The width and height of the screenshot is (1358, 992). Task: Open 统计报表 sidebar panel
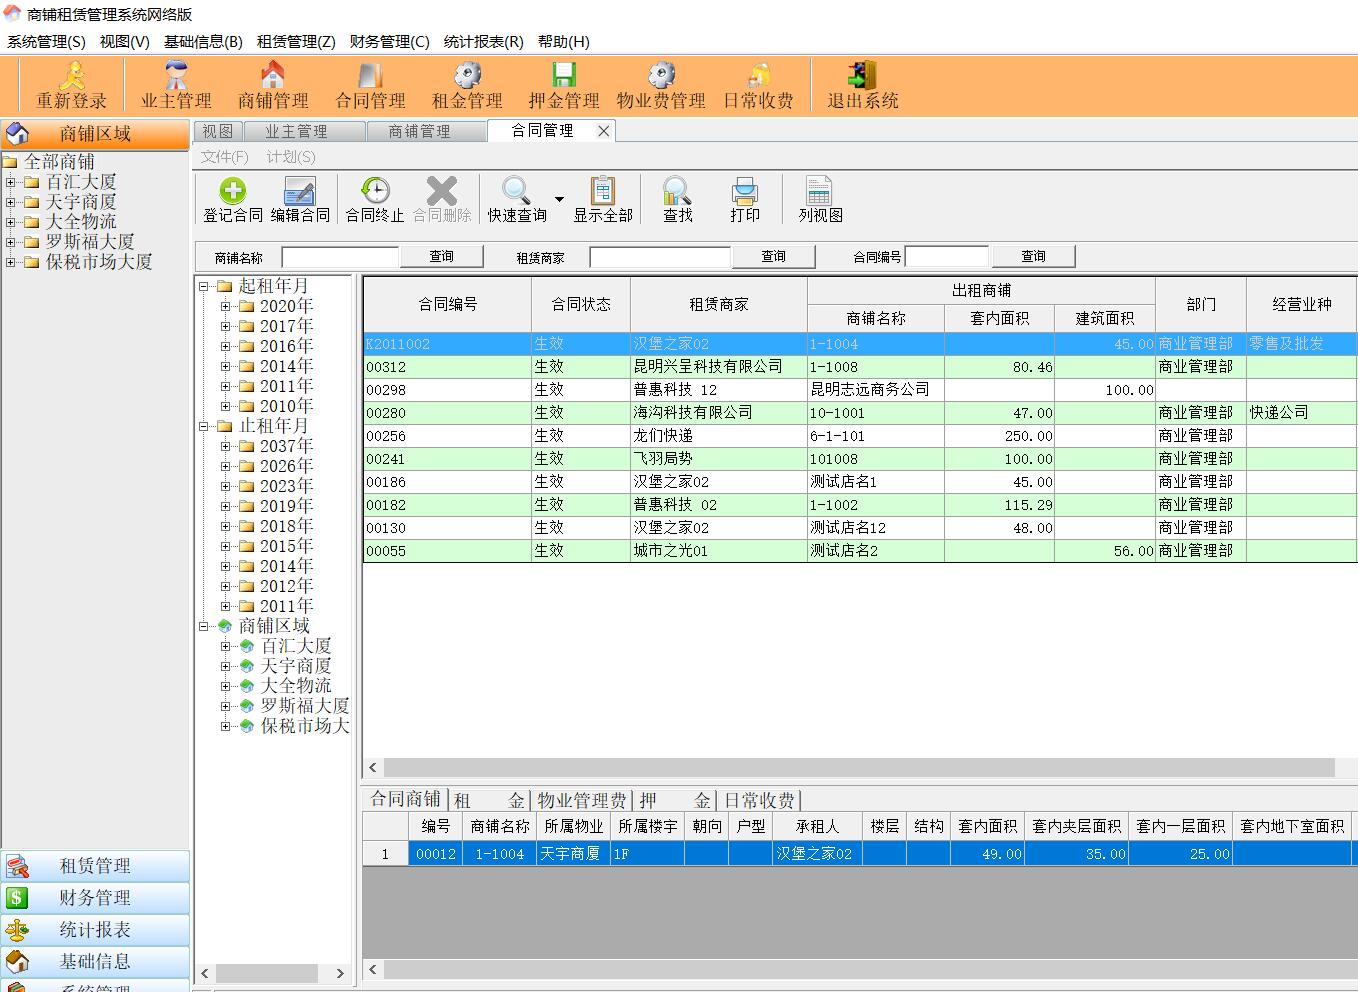coord(95,930)
